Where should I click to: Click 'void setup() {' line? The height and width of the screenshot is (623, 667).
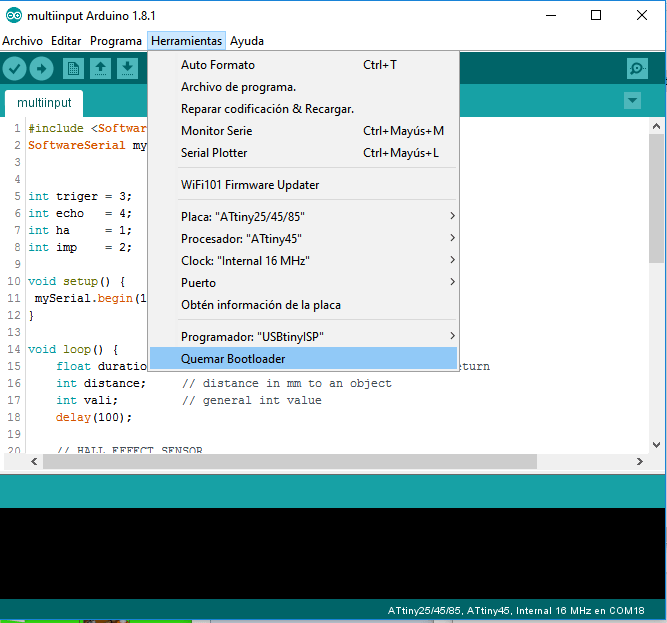(77, 282)
